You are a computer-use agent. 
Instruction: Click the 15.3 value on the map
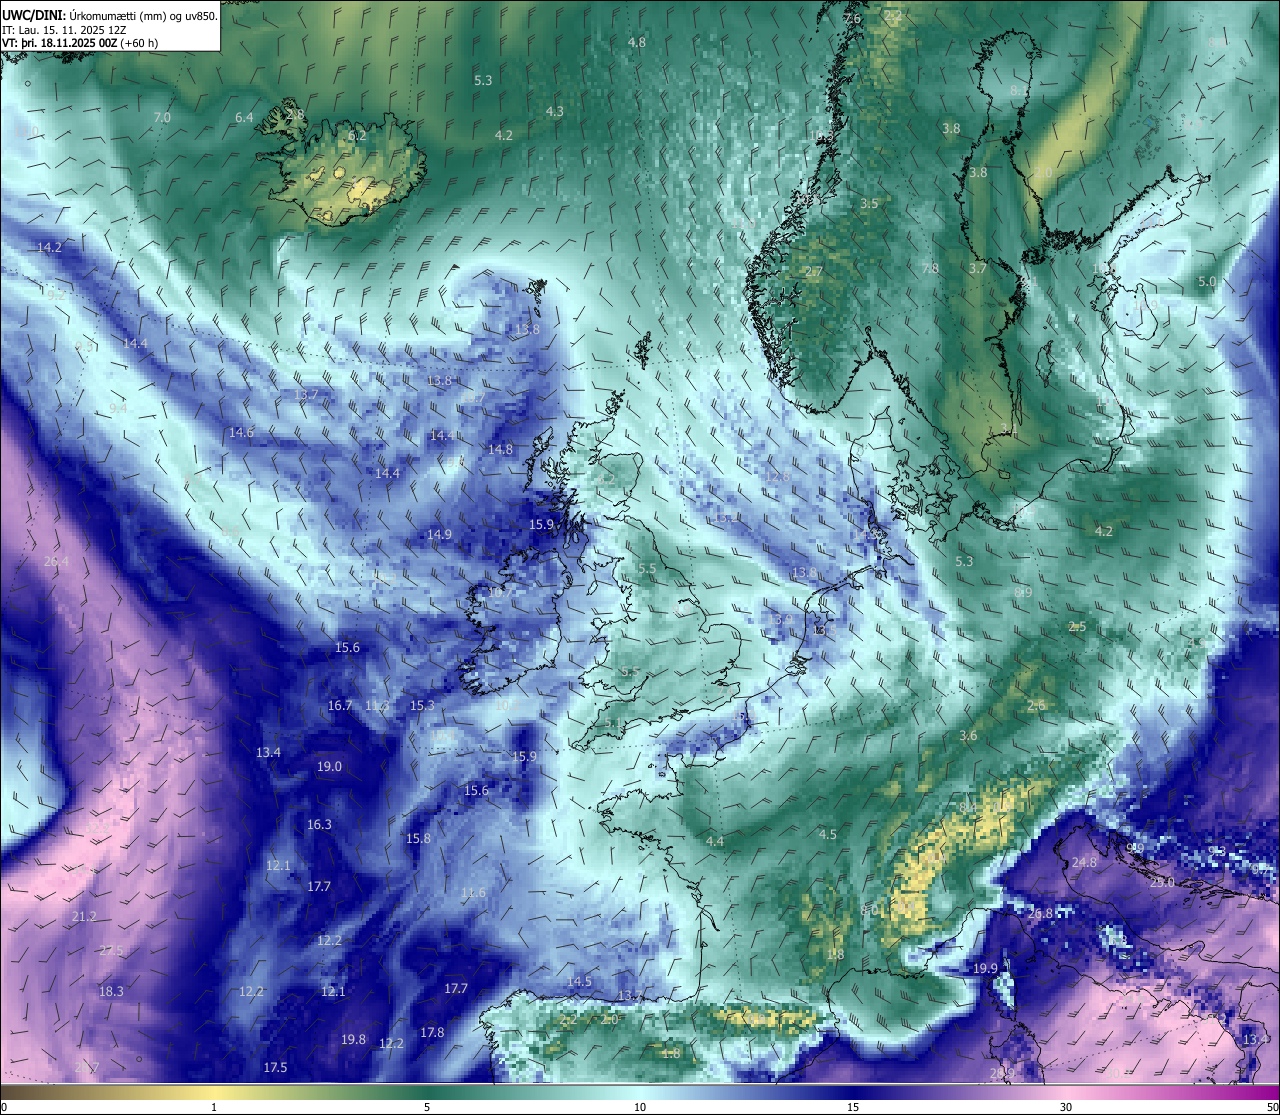(x=422, y=706)
